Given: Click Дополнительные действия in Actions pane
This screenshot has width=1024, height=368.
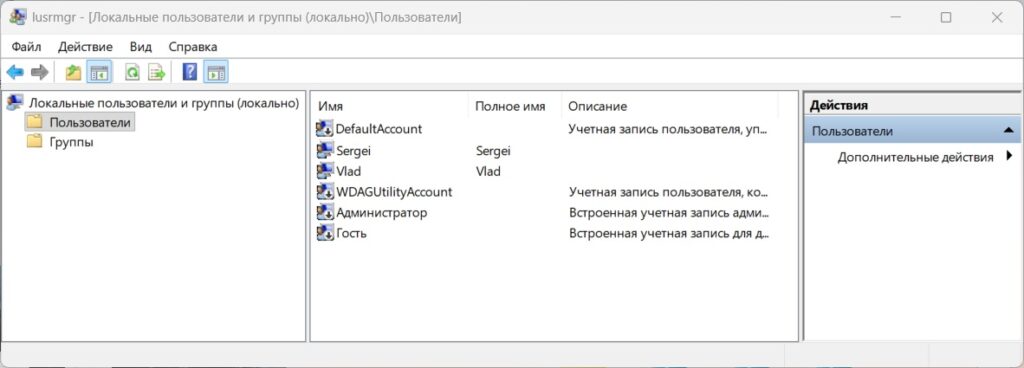Looking at the screenshot, I should click(x=915, y=157).
